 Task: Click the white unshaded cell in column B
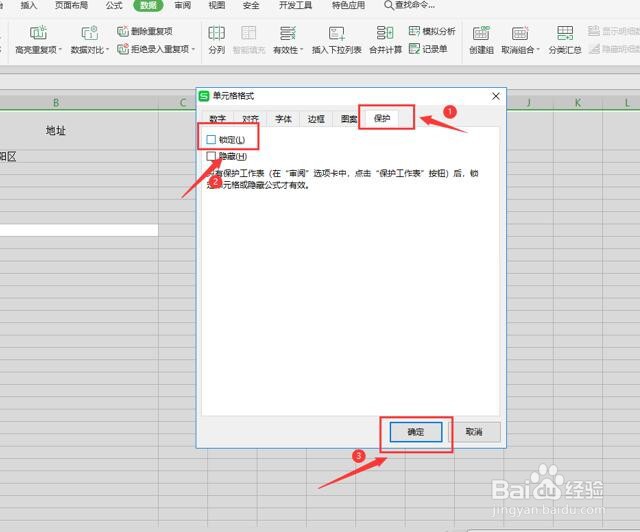(79, 230)
